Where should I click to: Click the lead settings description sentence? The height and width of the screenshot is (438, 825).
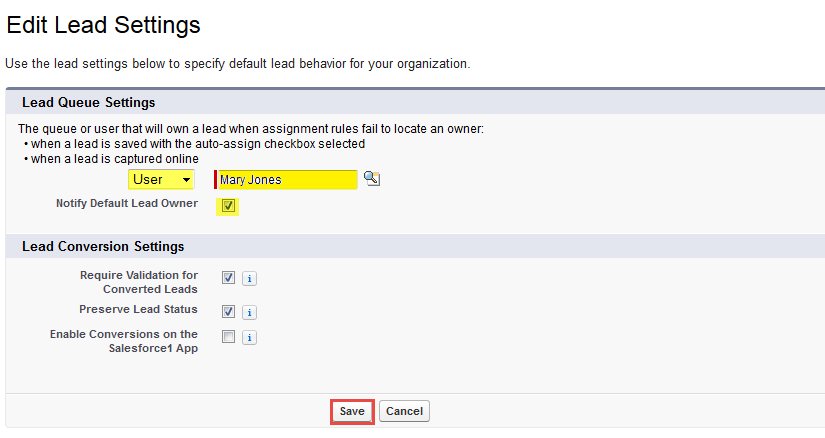coord(238,63)
